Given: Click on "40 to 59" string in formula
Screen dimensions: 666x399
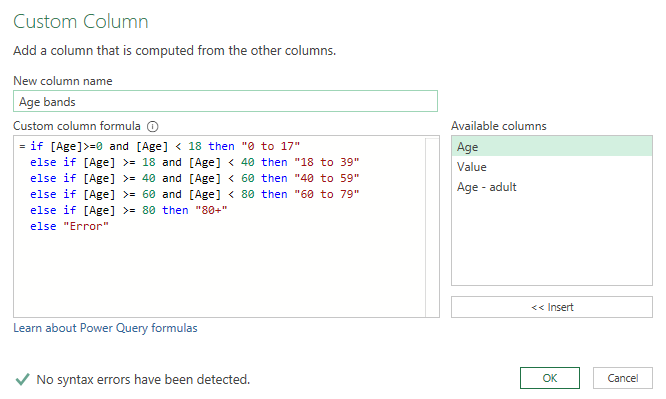Looking at the screenshot, I should [x=327, y=178].
